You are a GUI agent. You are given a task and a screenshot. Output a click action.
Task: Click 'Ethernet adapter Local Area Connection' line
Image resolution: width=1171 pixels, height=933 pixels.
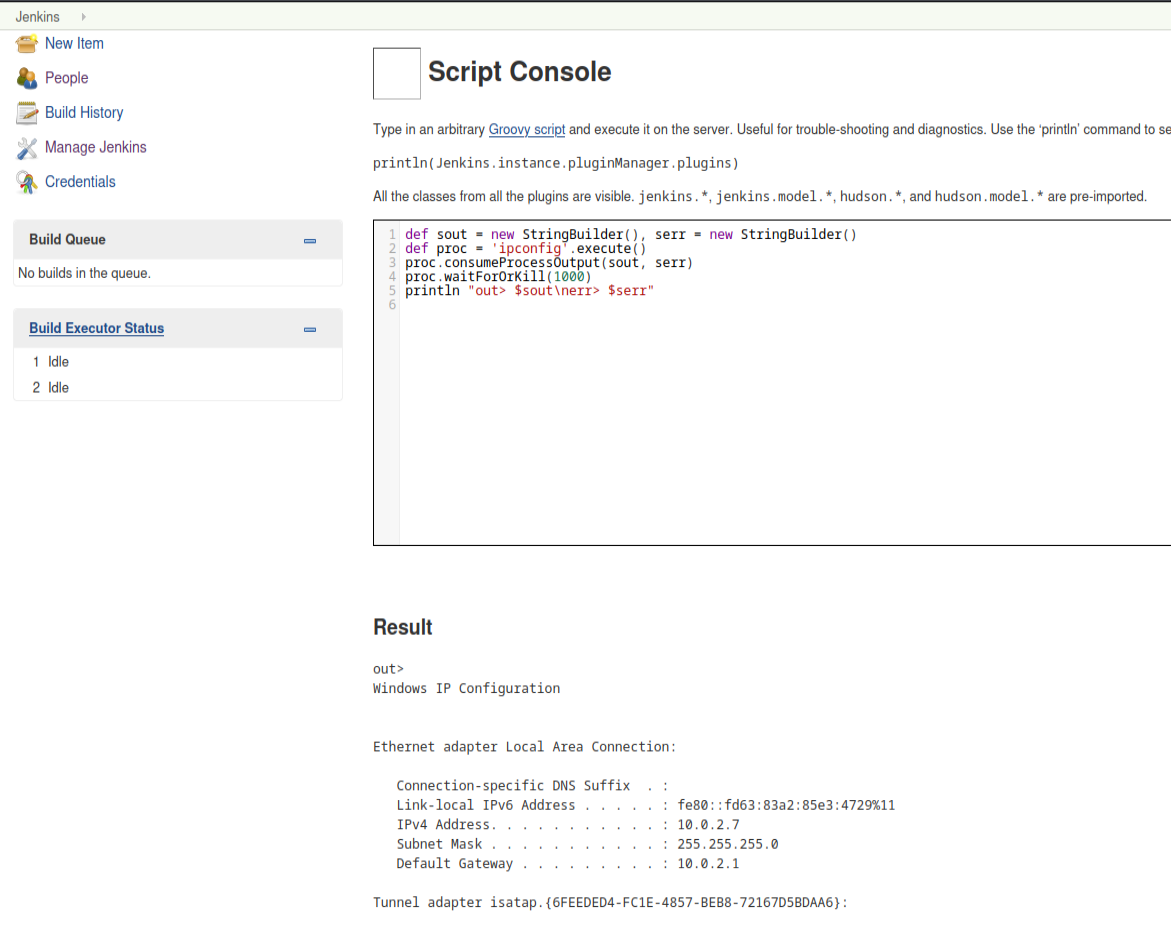pos(524,747)
